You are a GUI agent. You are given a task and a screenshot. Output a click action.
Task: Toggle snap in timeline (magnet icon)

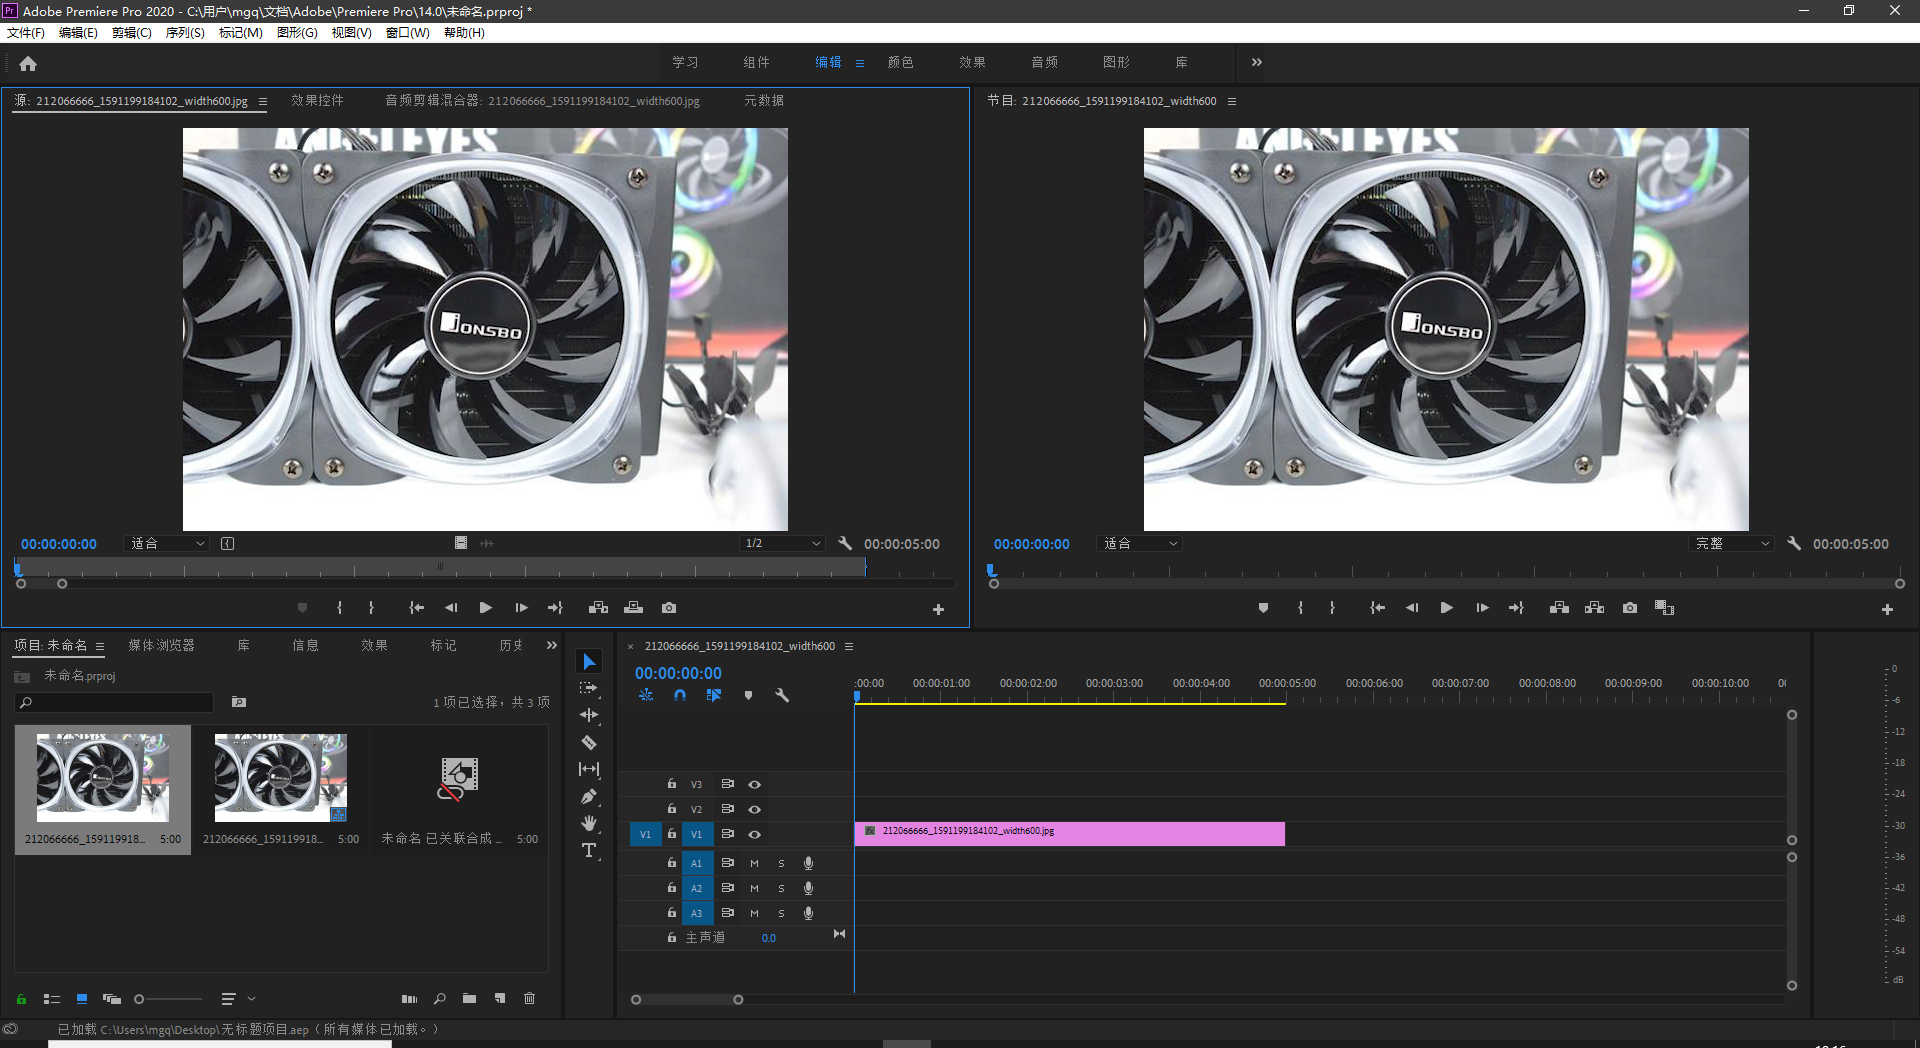680,695
